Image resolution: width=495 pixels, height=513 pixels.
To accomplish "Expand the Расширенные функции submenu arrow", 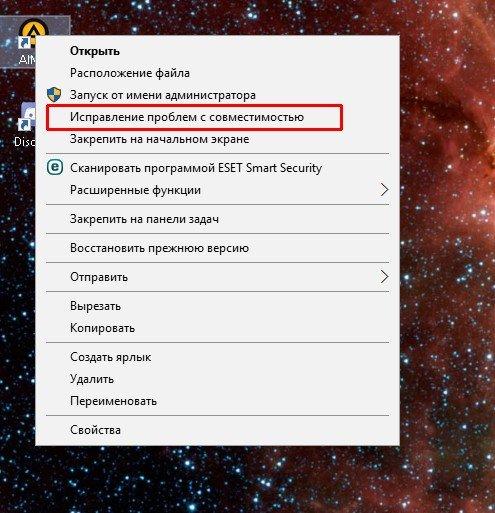I will pyautogui.click(x=385, y=190).
